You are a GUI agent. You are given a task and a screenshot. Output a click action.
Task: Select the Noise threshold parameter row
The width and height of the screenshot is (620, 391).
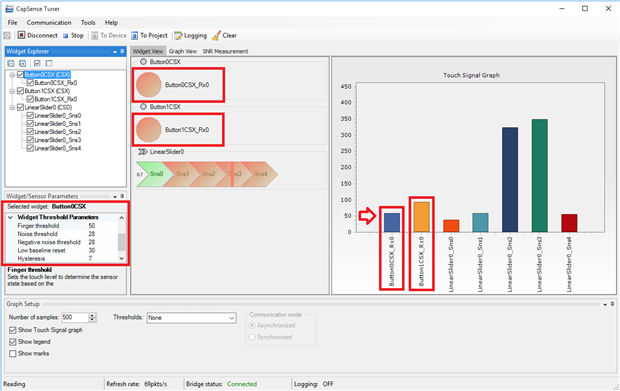click(62, 234)
